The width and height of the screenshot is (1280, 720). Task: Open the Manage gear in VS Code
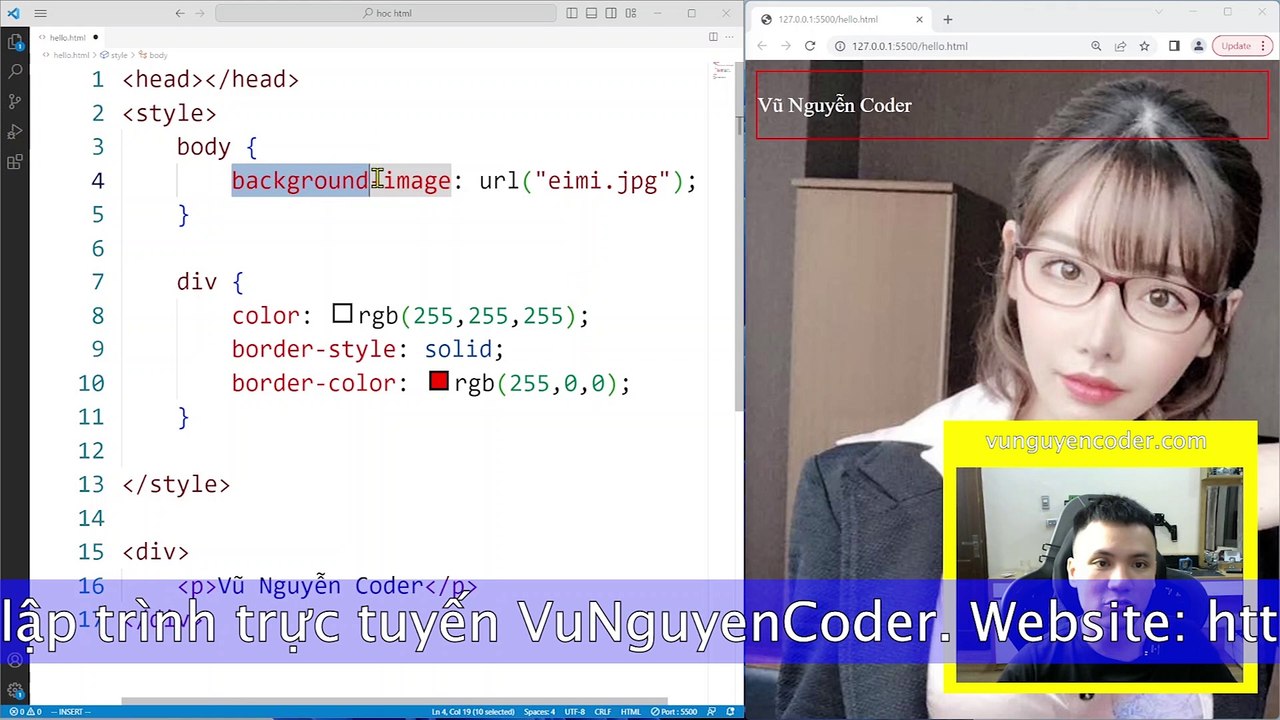15,691
